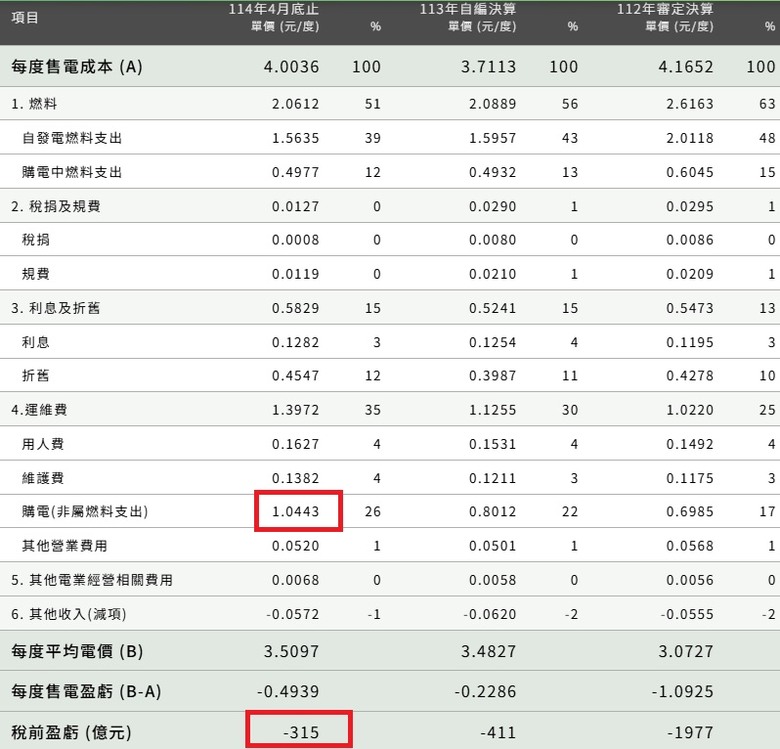Select value 0.0119
780x749 pixels.
(295, 274)
